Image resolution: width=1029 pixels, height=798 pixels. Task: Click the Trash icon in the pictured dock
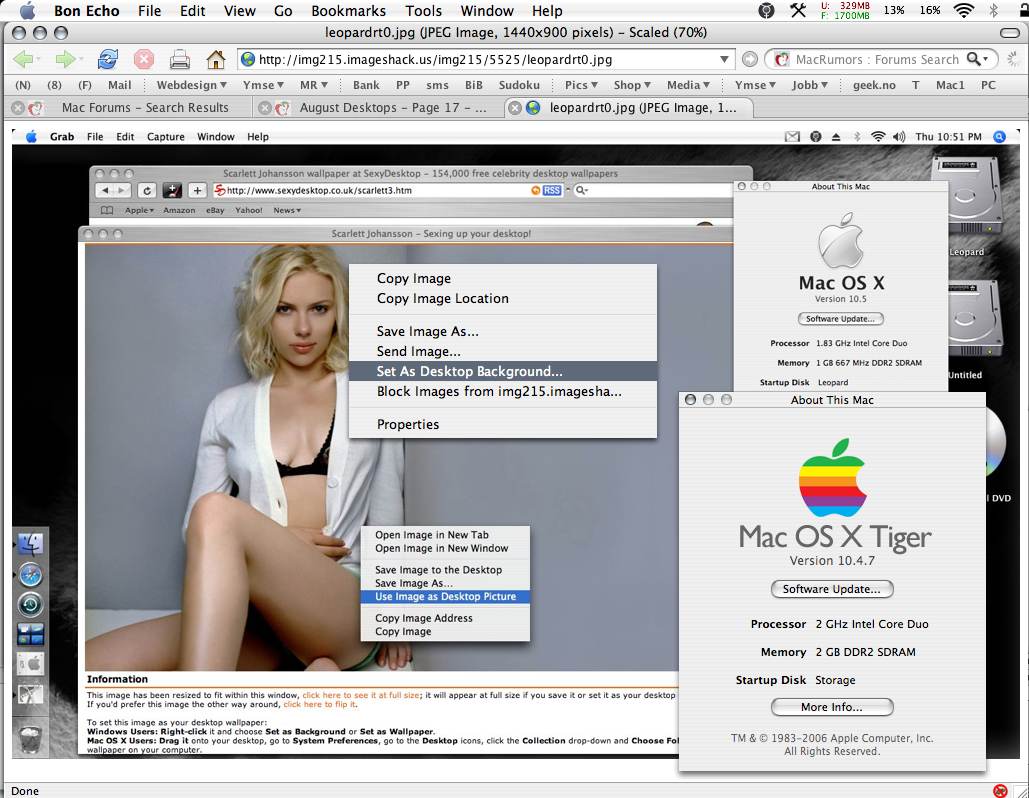pyautogui.click(x=30, y=738)
